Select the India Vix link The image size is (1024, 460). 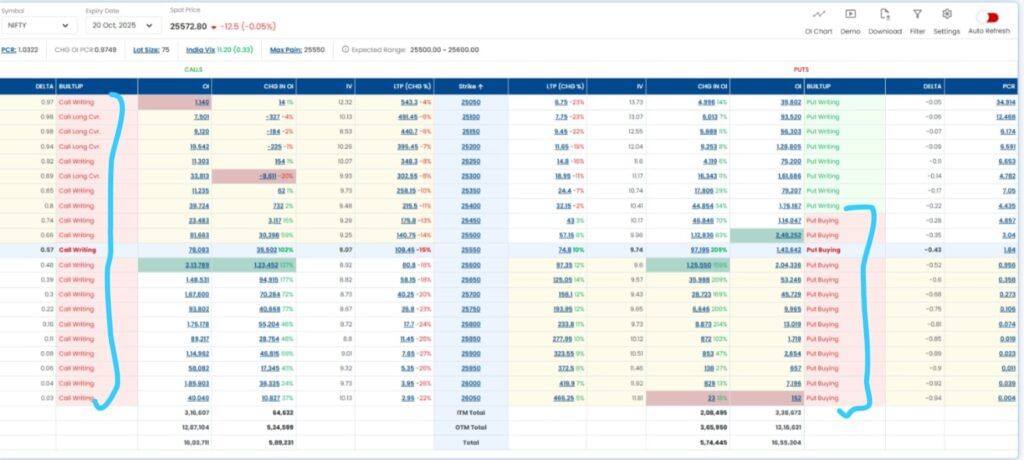tap(200, 49)
